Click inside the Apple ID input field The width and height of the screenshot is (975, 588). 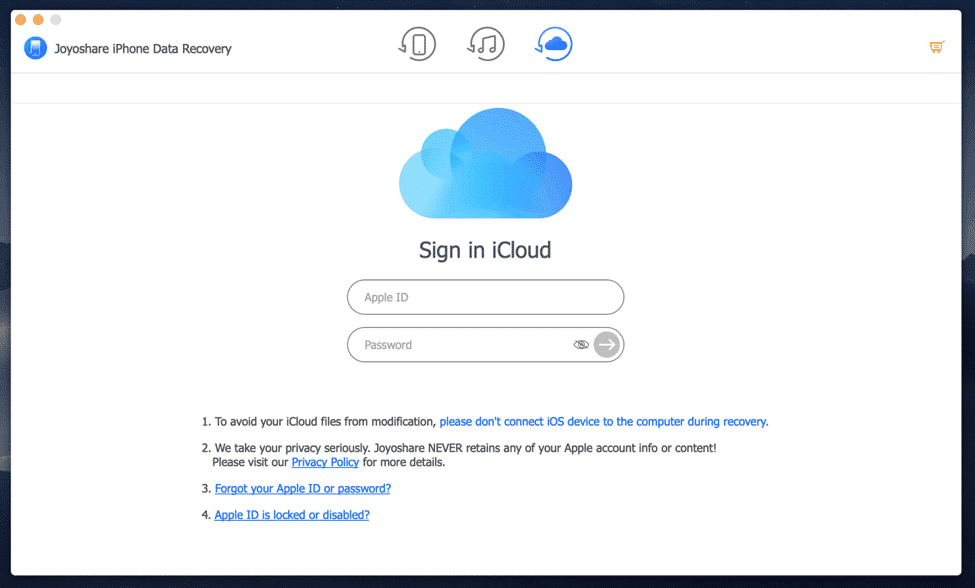click(470, 297)
